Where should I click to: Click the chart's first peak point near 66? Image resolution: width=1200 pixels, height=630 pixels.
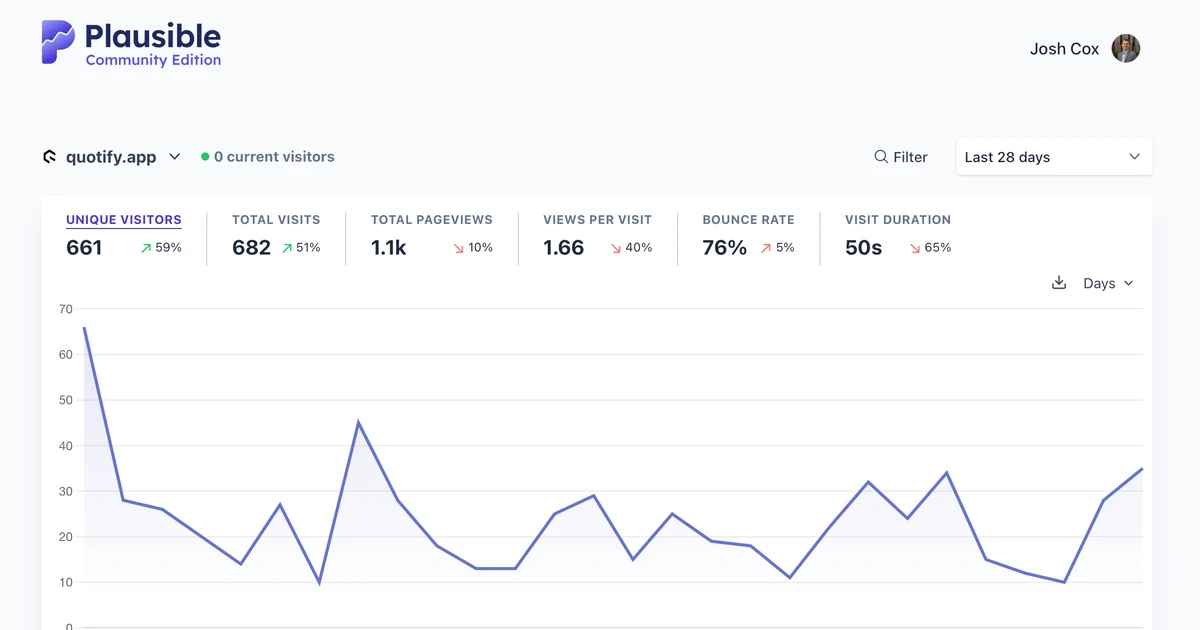[84, 327]
